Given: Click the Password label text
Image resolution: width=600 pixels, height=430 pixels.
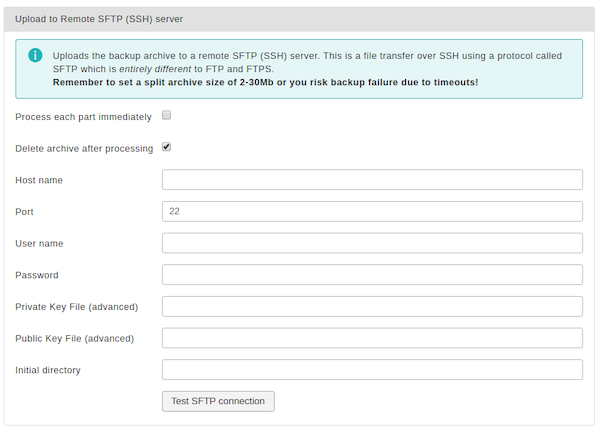Looking at the screenshot, I should click(x=37, y=275).
